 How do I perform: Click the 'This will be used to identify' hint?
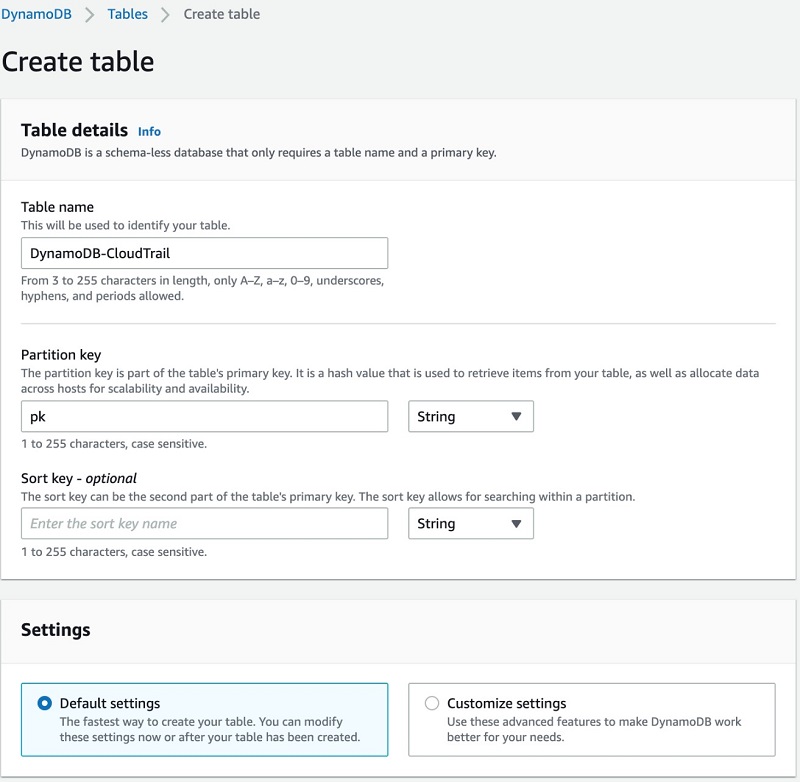click(x=126, y=225)
